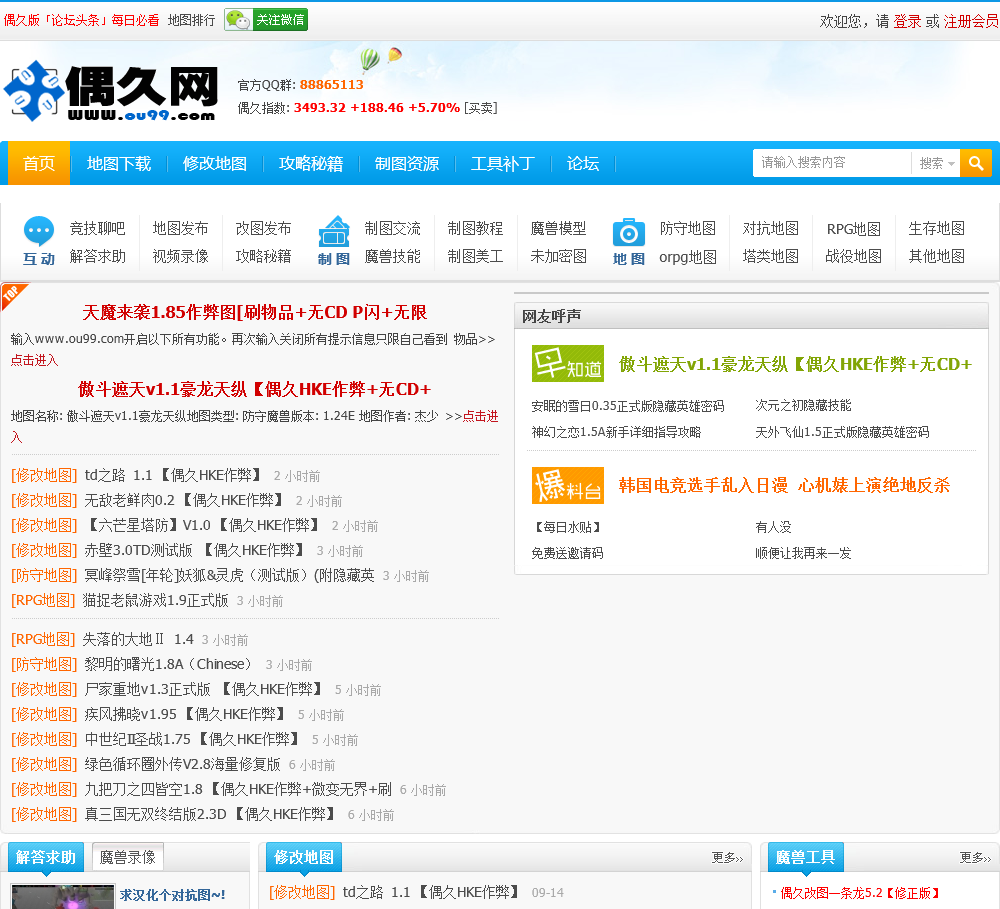Viewport: 1000px width, 909px height.
Task: Open 对抗地图 category link
Action: 770,228
